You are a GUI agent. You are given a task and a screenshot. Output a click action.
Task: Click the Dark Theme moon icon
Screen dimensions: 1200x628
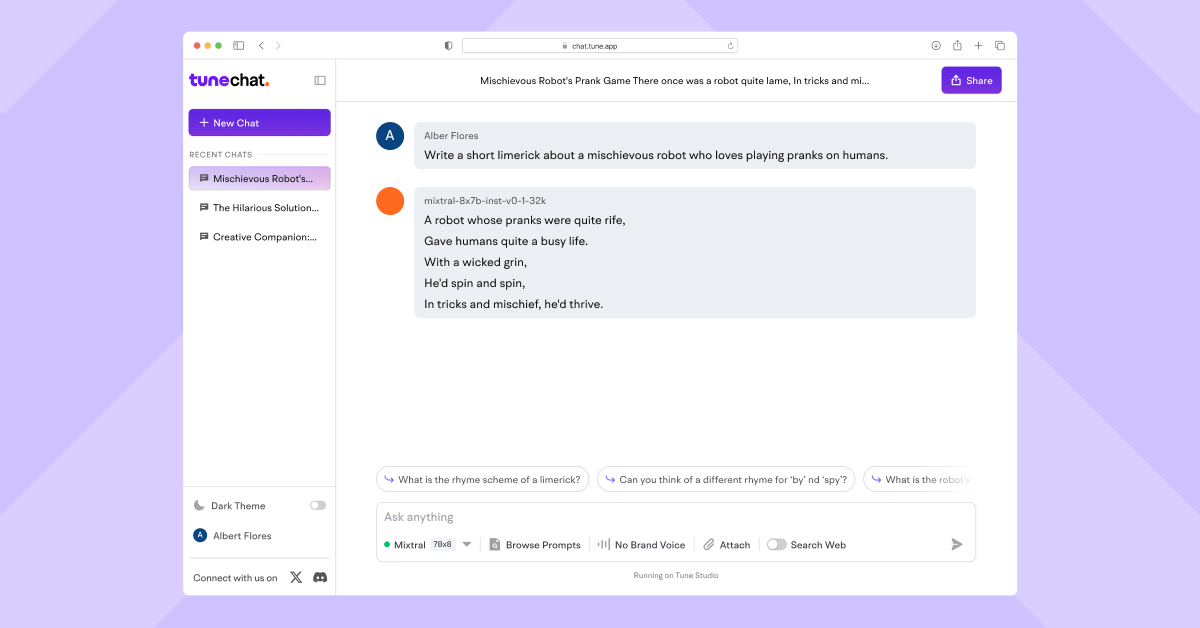click(x=198, y=505)
